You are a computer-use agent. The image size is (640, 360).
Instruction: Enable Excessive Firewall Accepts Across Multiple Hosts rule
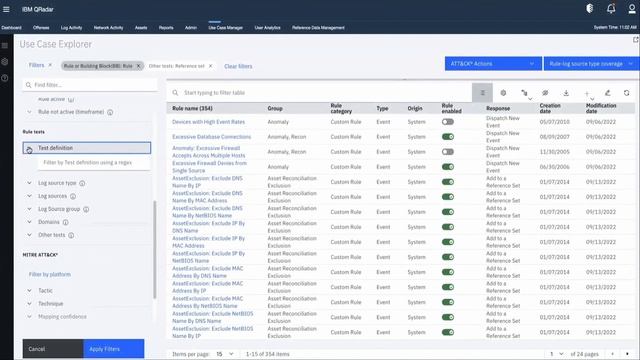point(448,152)
